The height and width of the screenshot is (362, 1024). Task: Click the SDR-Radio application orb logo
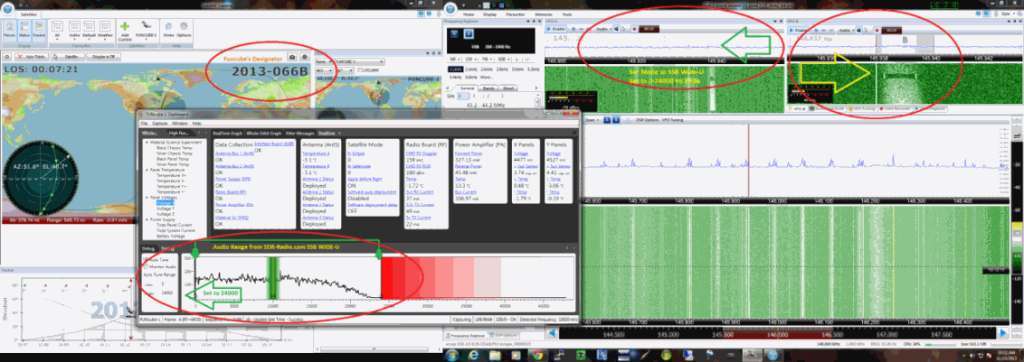(451, 10)
